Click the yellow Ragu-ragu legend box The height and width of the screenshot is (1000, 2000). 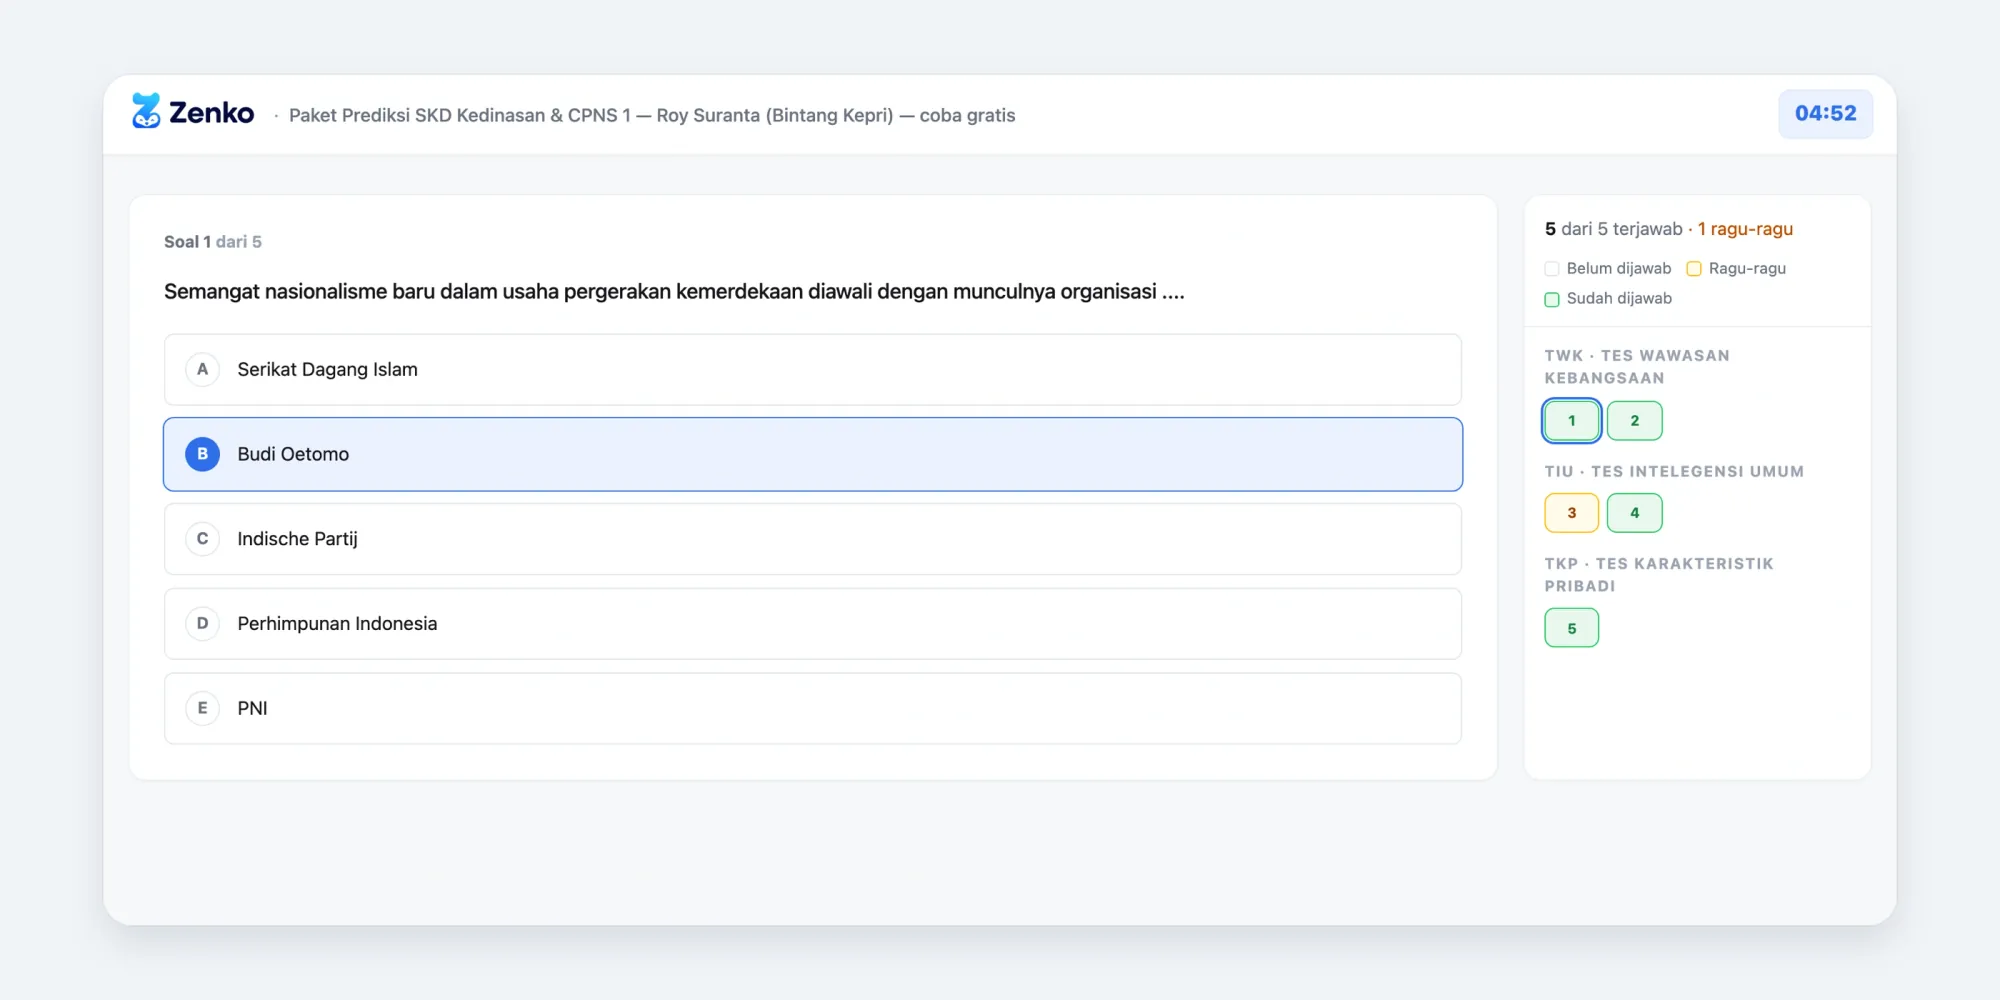coord(1694,269)
